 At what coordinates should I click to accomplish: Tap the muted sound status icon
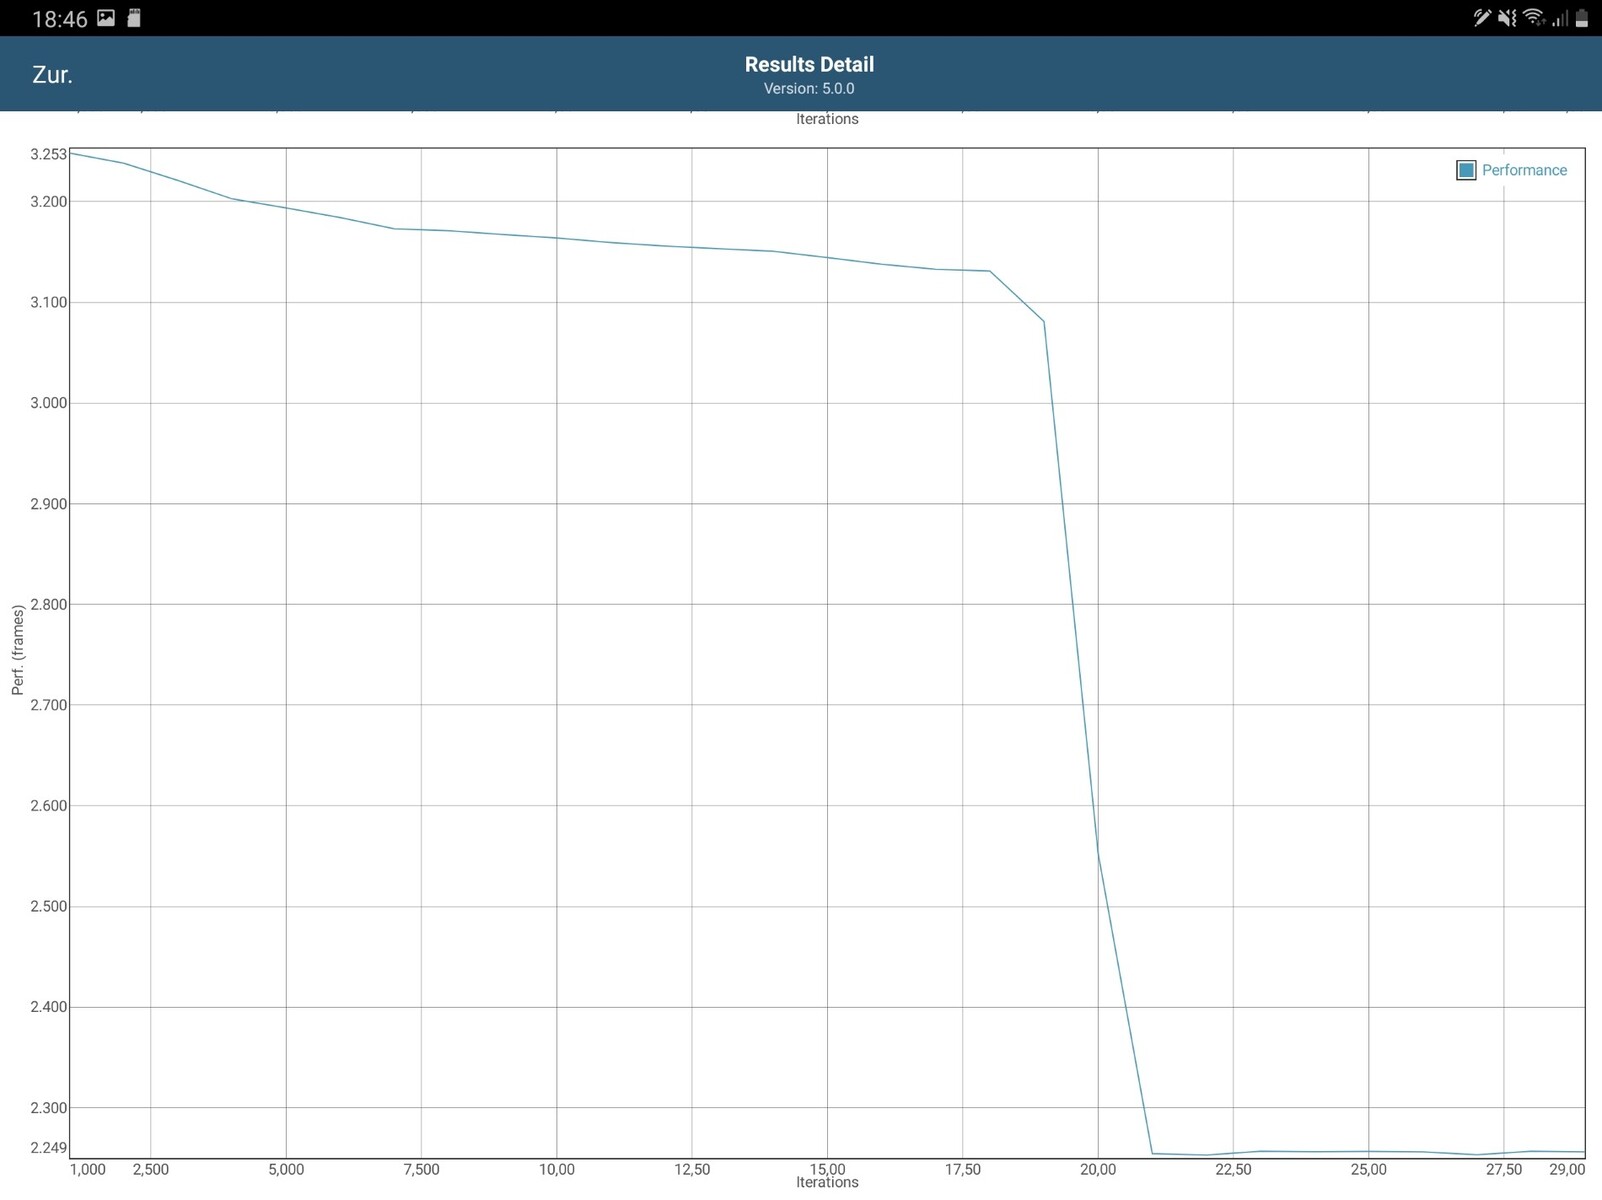point(1507,18)
